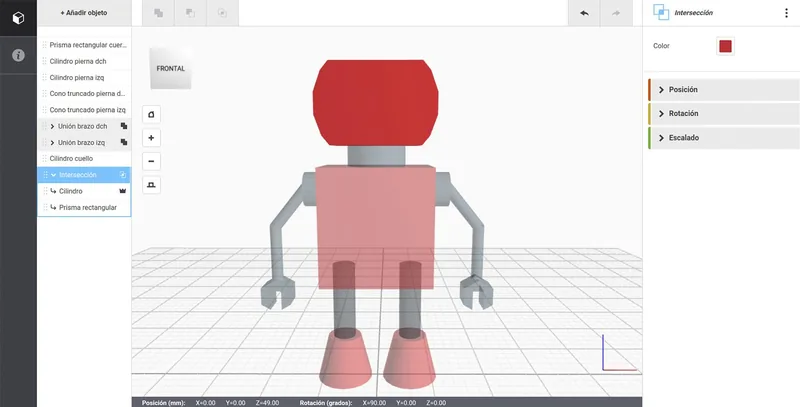This screenshot has height=407, width=800.
Task: Click the Z=49.00 position value
Action: coord(267,403)
